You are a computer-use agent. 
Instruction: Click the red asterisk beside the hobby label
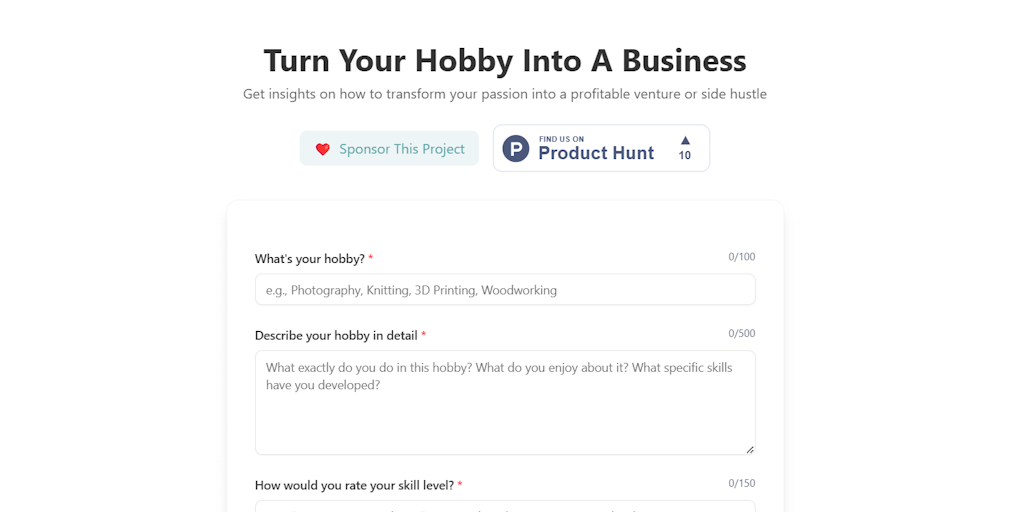click(371, 257)
